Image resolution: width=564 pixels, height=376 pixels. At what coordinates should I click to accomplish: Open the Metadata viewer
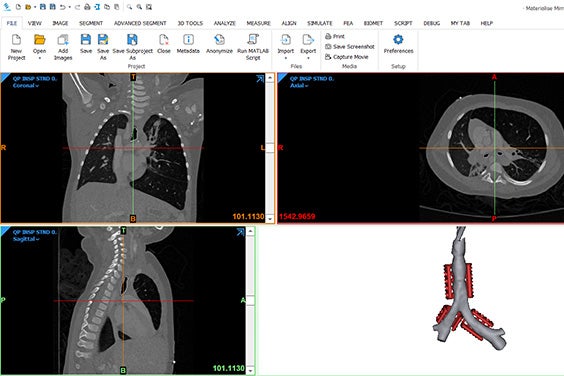pyautogui.click(x=188, y=44)
